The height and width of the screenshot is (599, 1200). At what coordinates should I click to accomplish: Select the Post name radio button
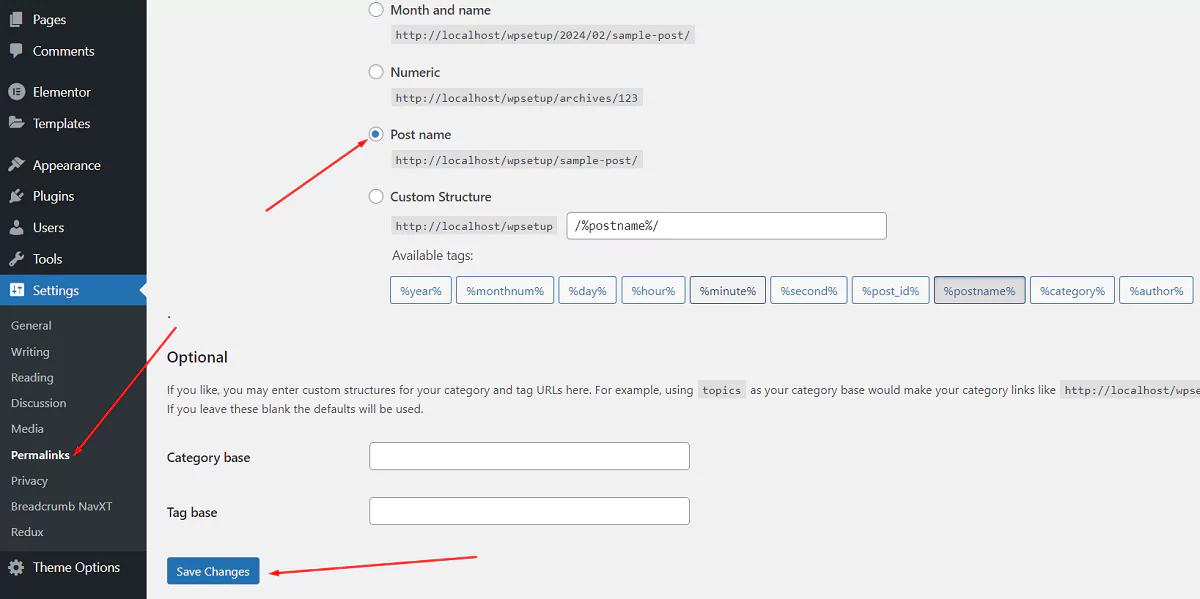click(376, 134)
